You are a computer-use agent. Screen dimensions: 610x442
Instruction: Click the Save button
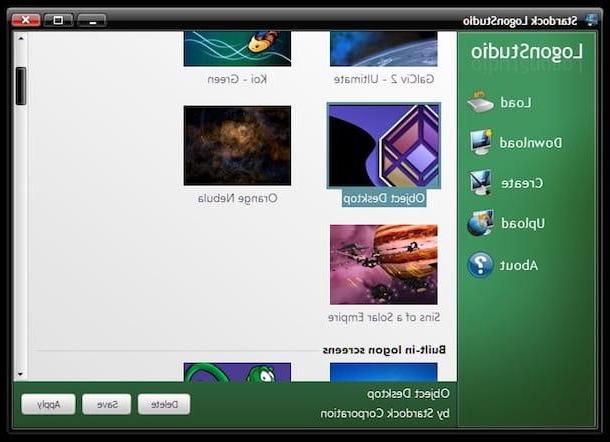pyautogui.click(x=107, y=404)
